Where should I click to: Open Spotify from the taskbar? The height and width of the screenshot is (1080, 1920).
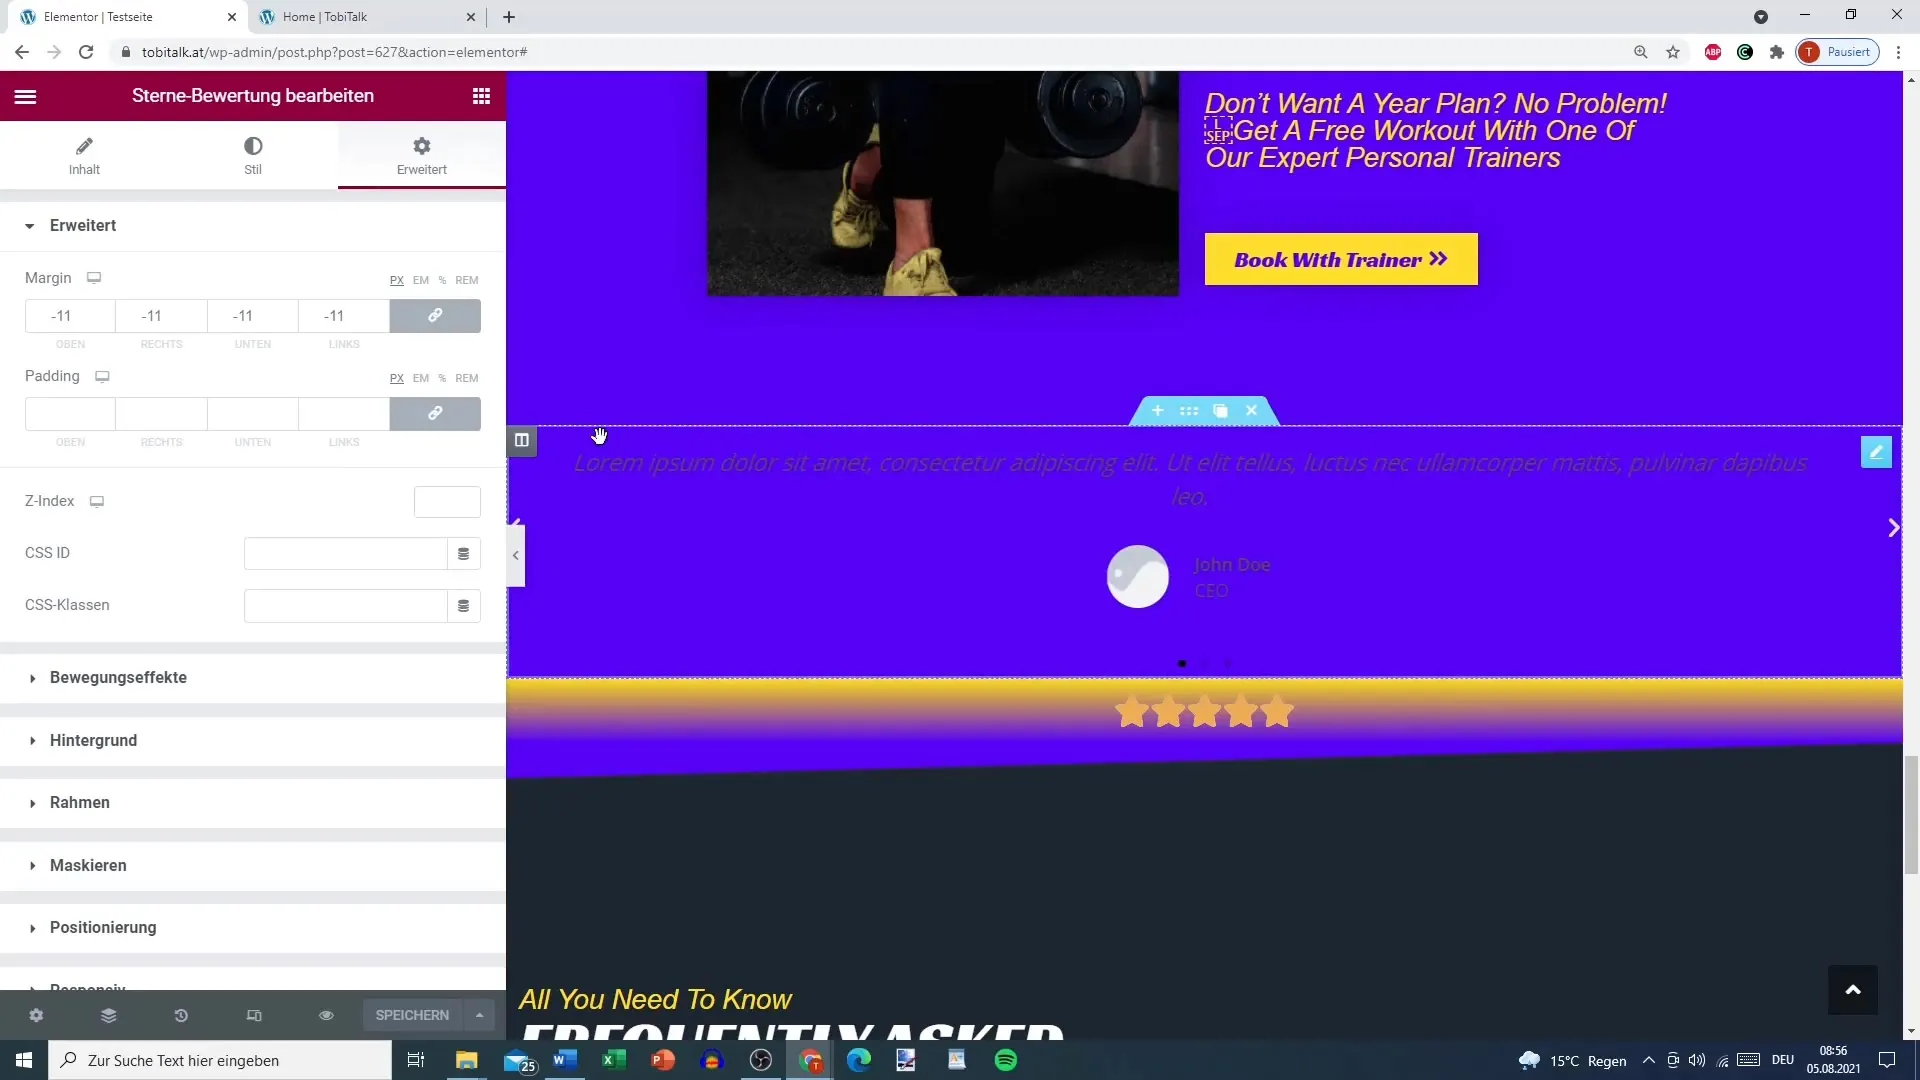(x=1006, y=1060)
